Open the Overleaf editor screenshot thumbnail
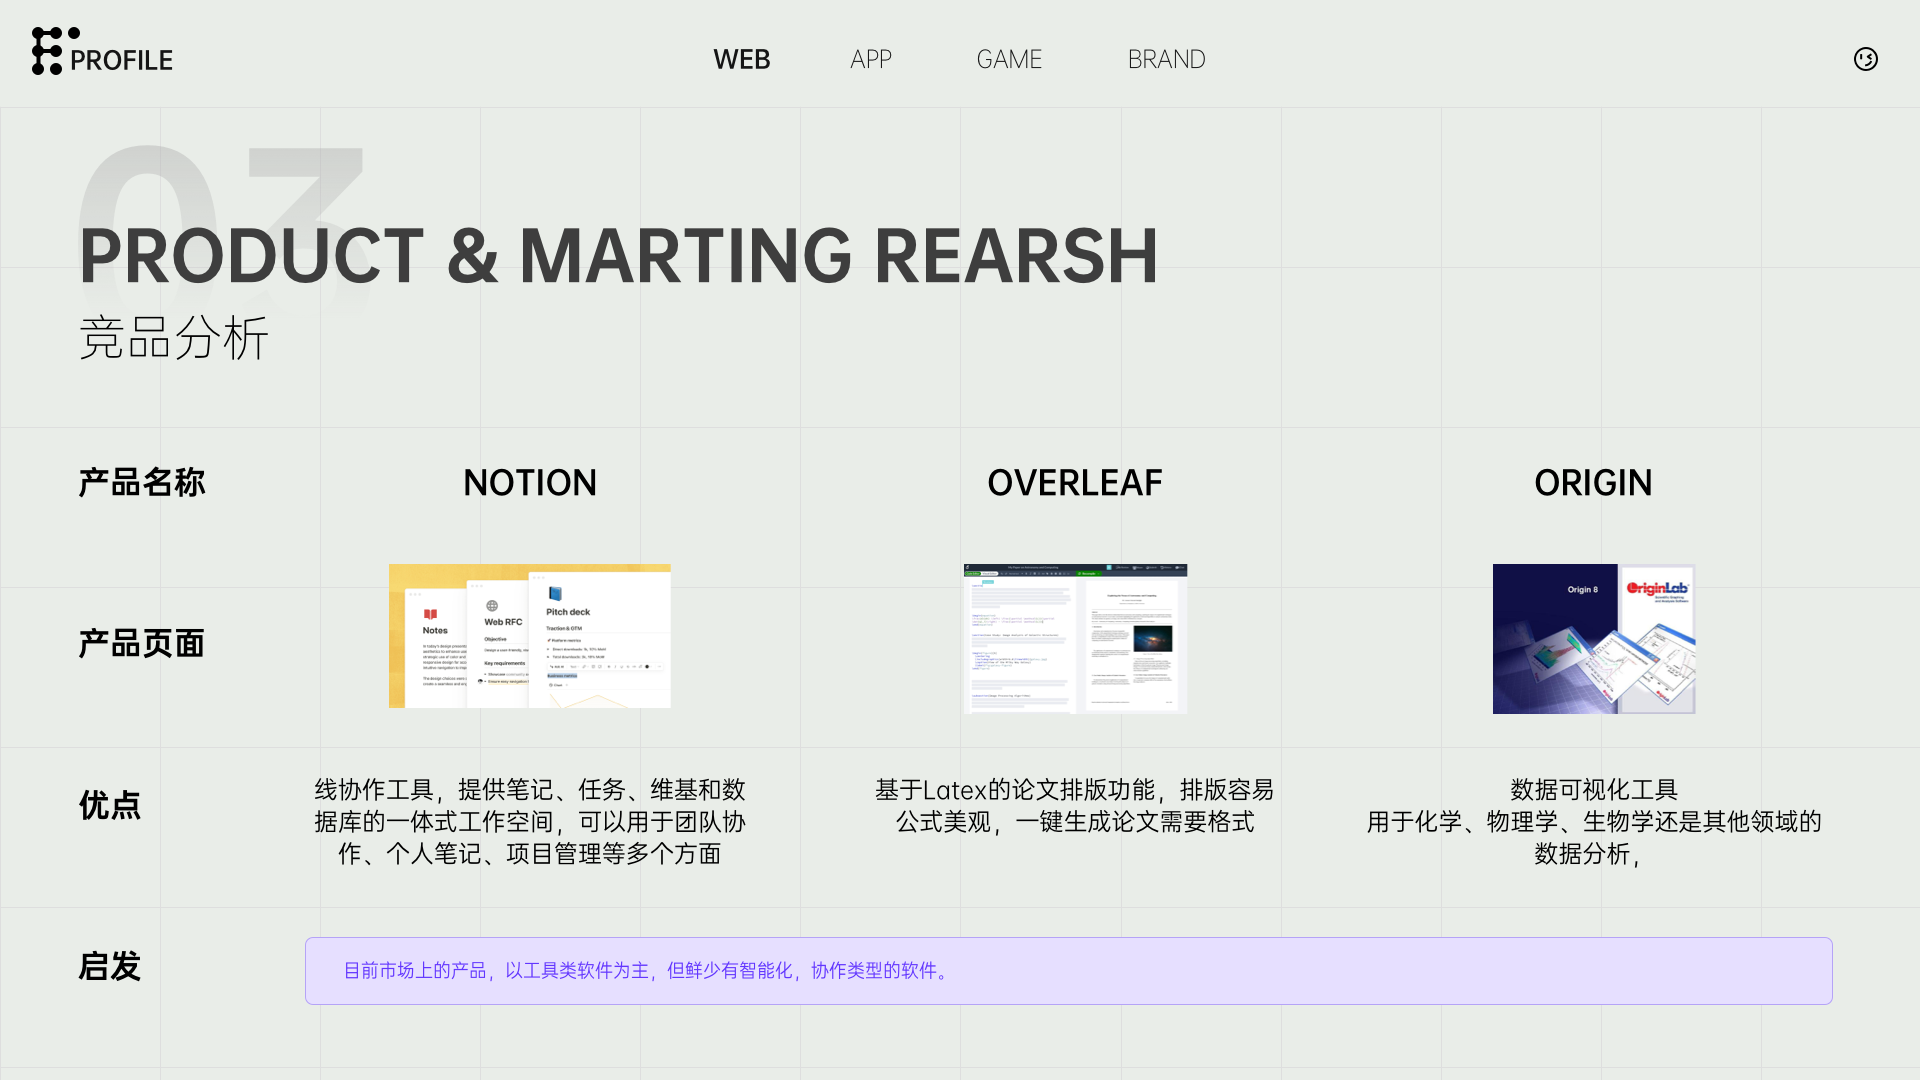Image resolution: width=1920 pixels, height=1080 pixels. (1075, 638)
